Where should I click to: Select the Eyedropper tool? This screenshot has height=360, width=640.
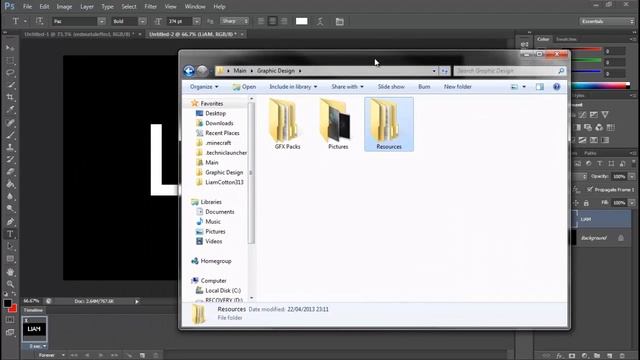pyautogui.click(x=10, y=109)
